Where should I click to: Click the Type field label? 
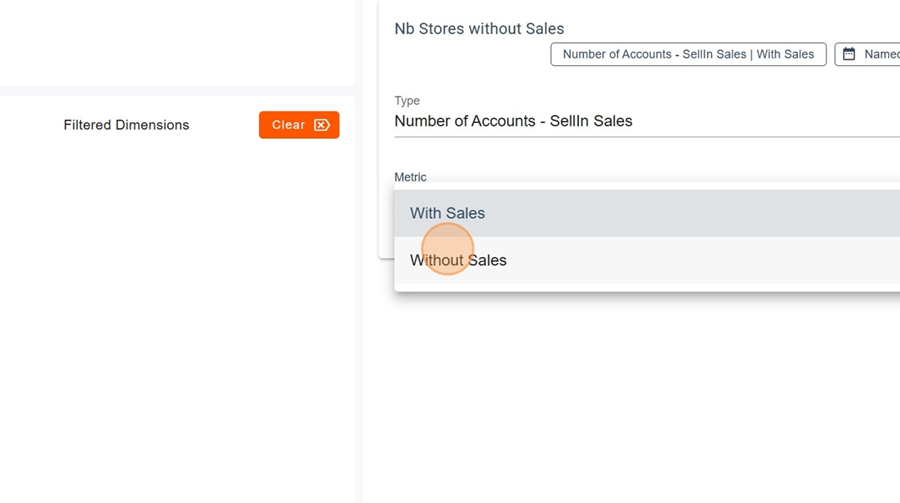pyautogui.click(x=407, y=101)
